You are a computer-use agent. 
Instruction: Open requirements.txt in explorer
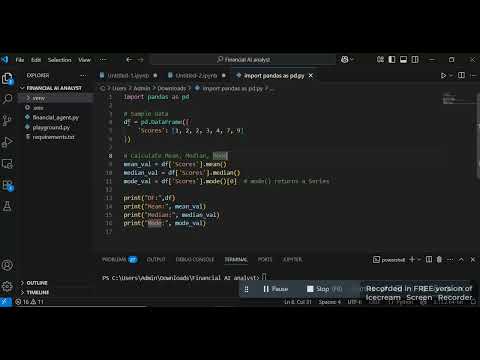click(x=53, y=137)
